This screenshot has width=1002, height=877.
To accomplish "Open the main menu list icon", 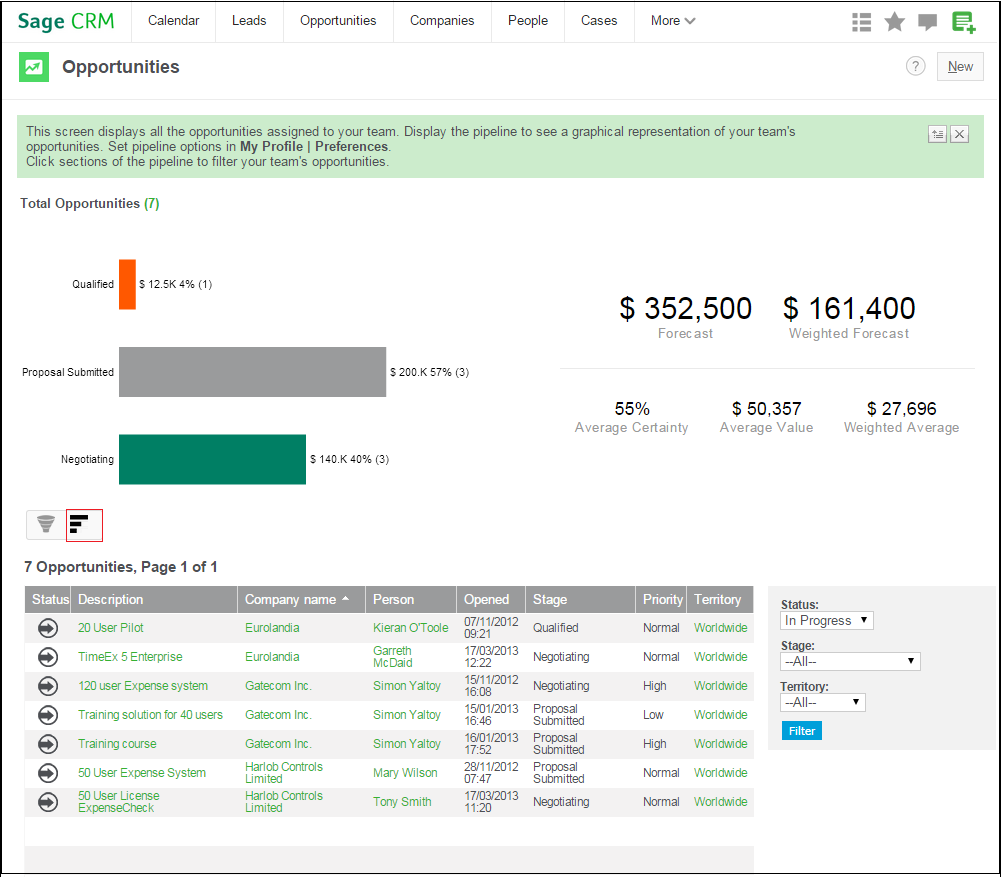I will (x=861, y=22).
